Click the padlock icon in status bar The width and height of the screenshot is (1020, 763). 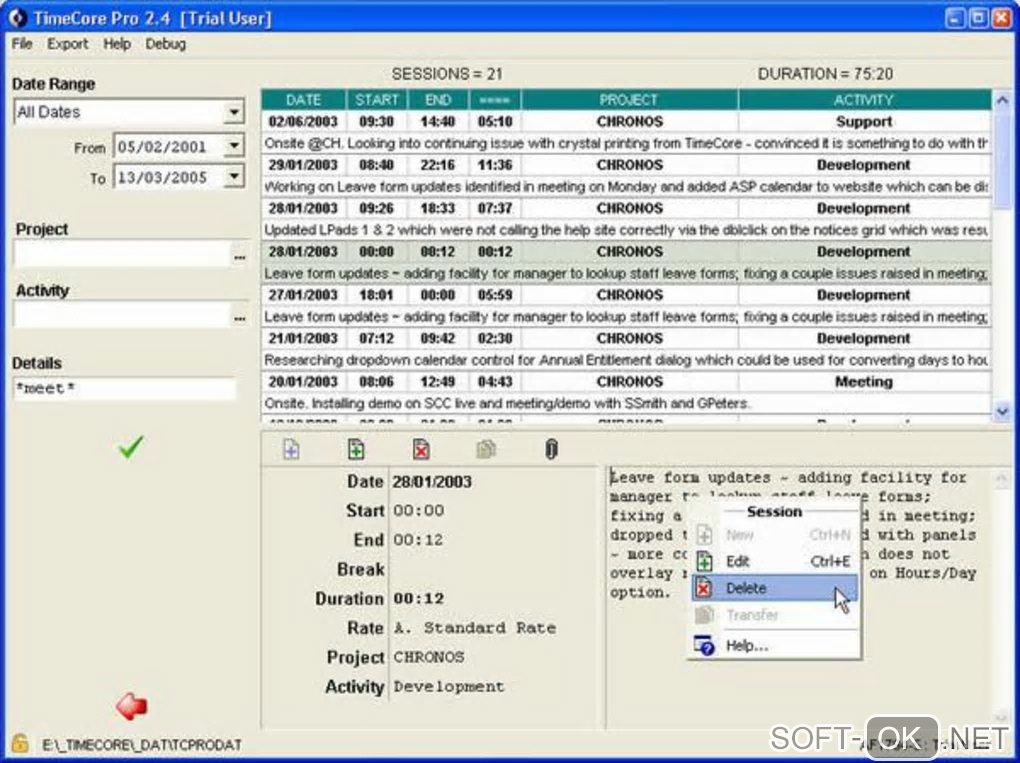[19, 743]
